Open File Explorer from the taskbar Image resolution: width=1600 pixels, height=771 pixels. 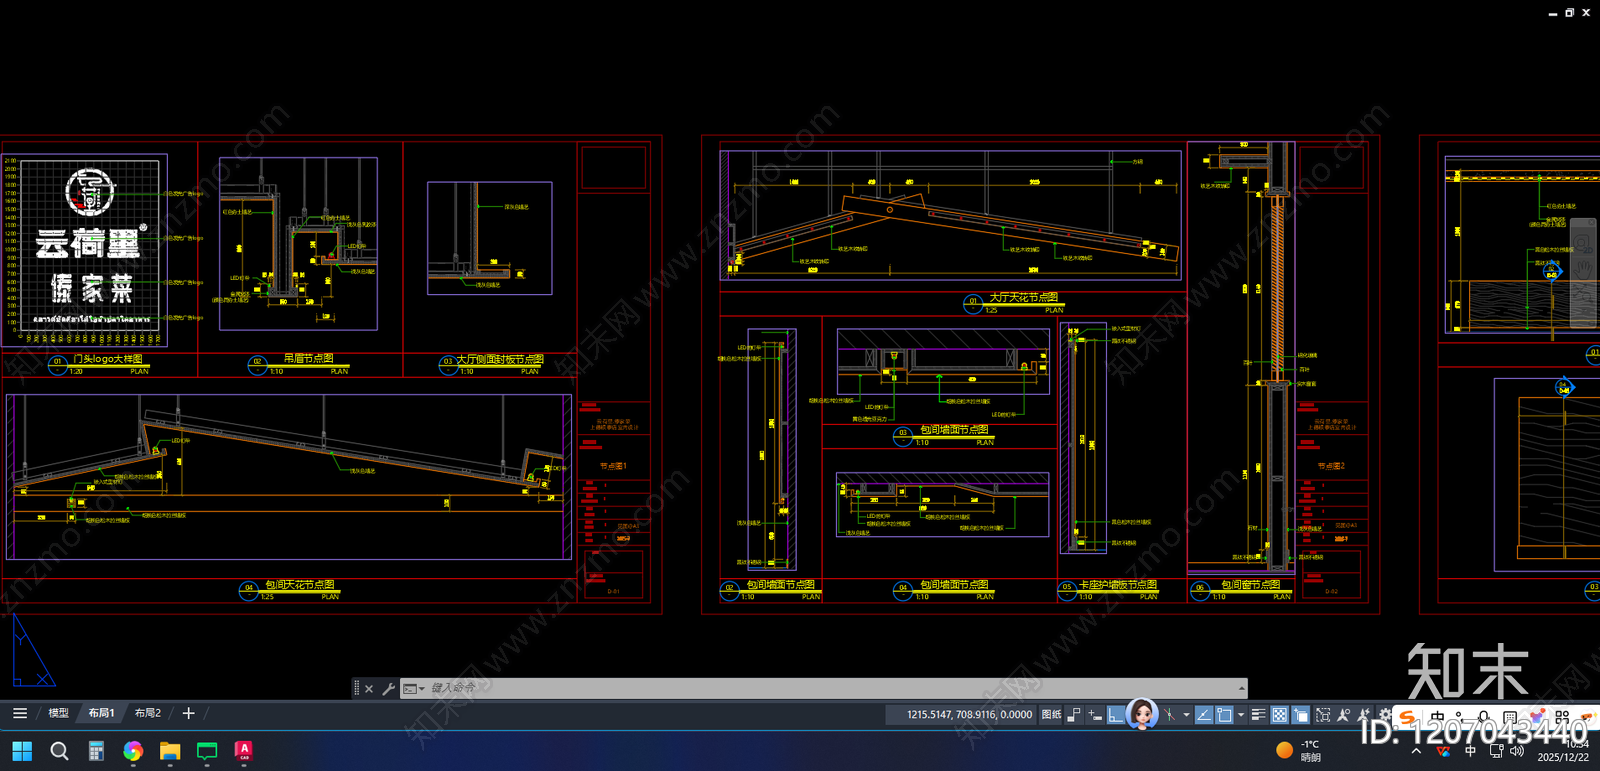tap(170, 751)
